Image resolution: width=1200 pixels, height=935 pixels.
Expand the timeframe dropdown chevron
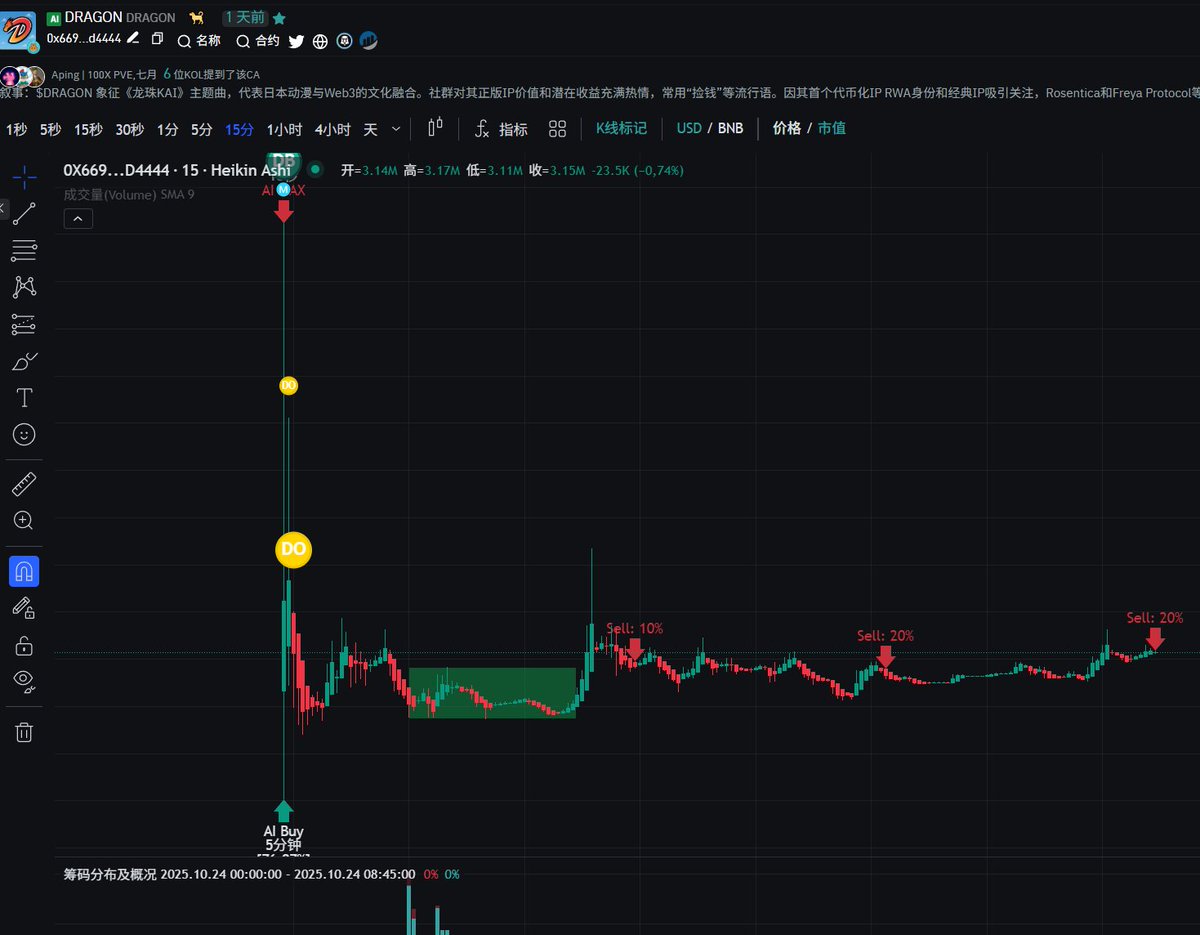397,129
